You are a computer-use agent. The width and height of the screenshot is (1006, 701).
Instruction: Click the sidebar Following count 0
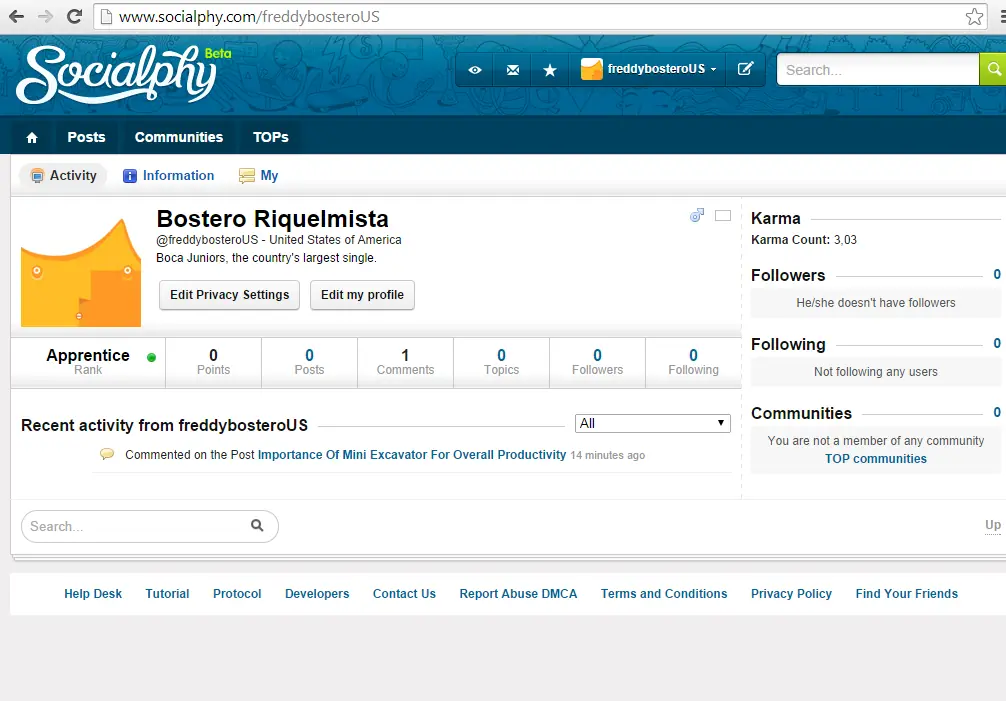click(996, 343)
